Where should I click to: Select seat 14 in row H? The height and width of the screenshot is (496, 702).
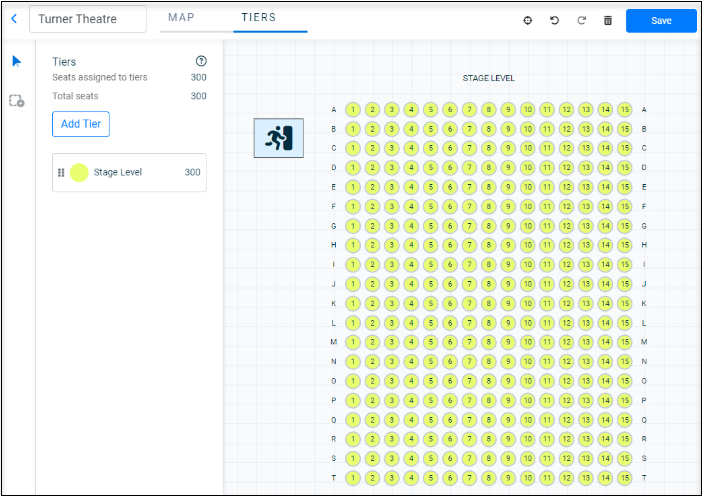[x=605, y=245]
